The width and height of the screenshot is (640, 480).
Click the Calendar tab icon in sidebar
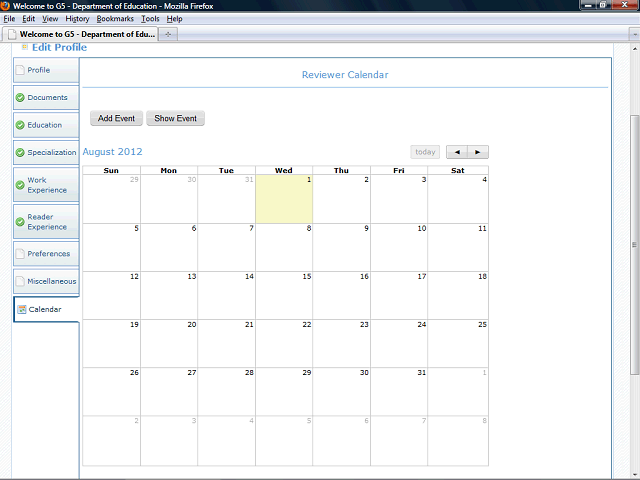pos(22,309)
